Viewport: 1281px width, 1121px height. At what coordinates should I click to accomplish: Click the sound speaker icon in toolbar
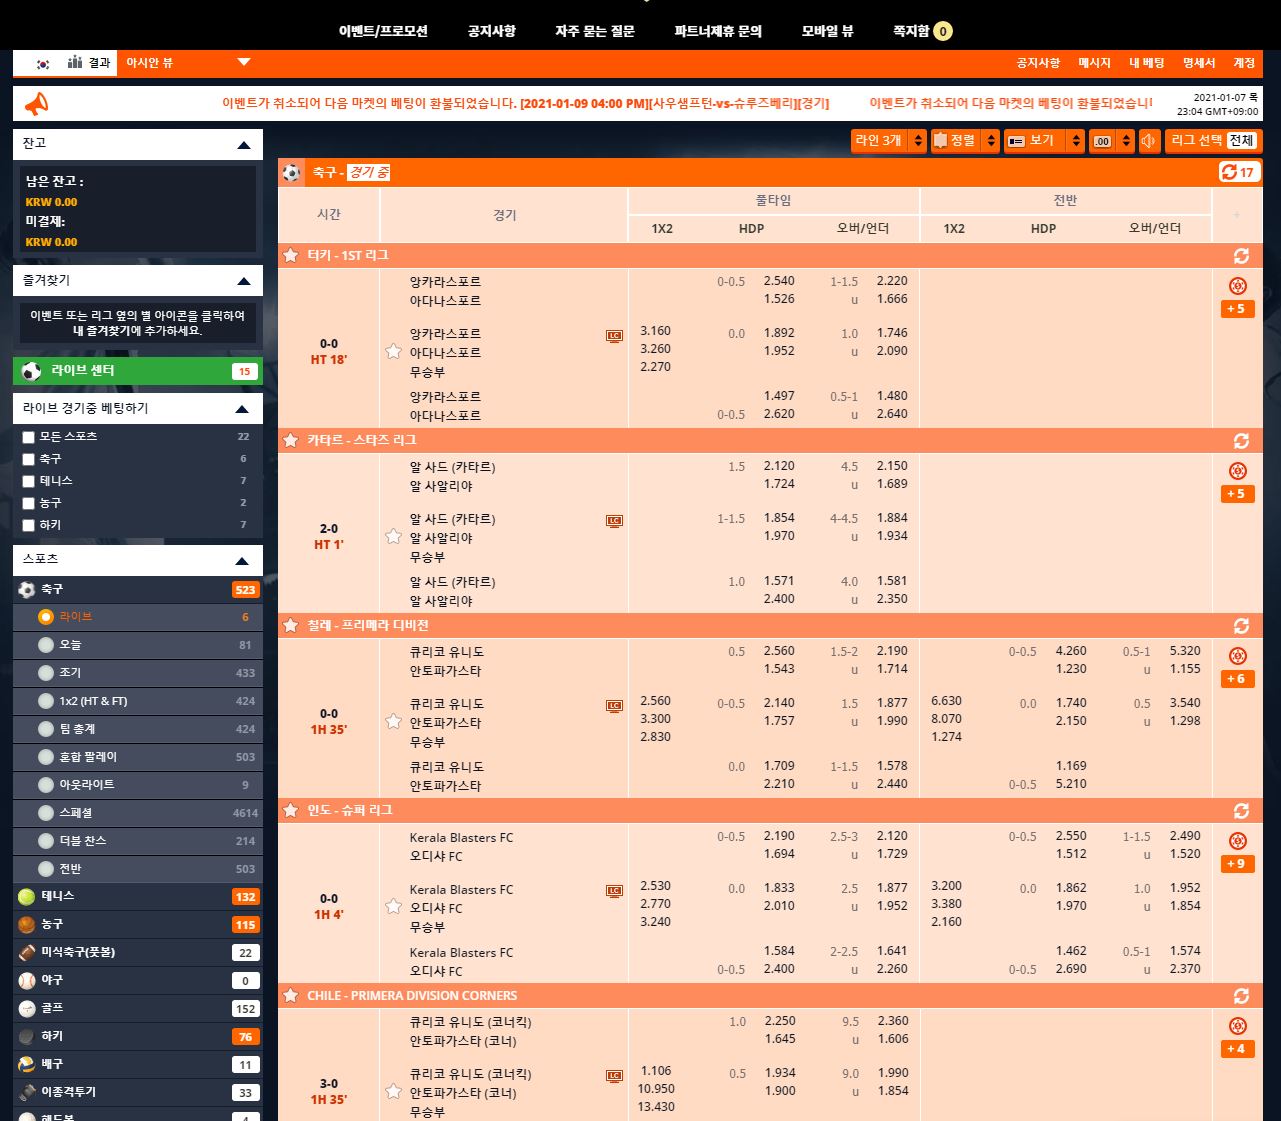click(x=1149, y=141)
